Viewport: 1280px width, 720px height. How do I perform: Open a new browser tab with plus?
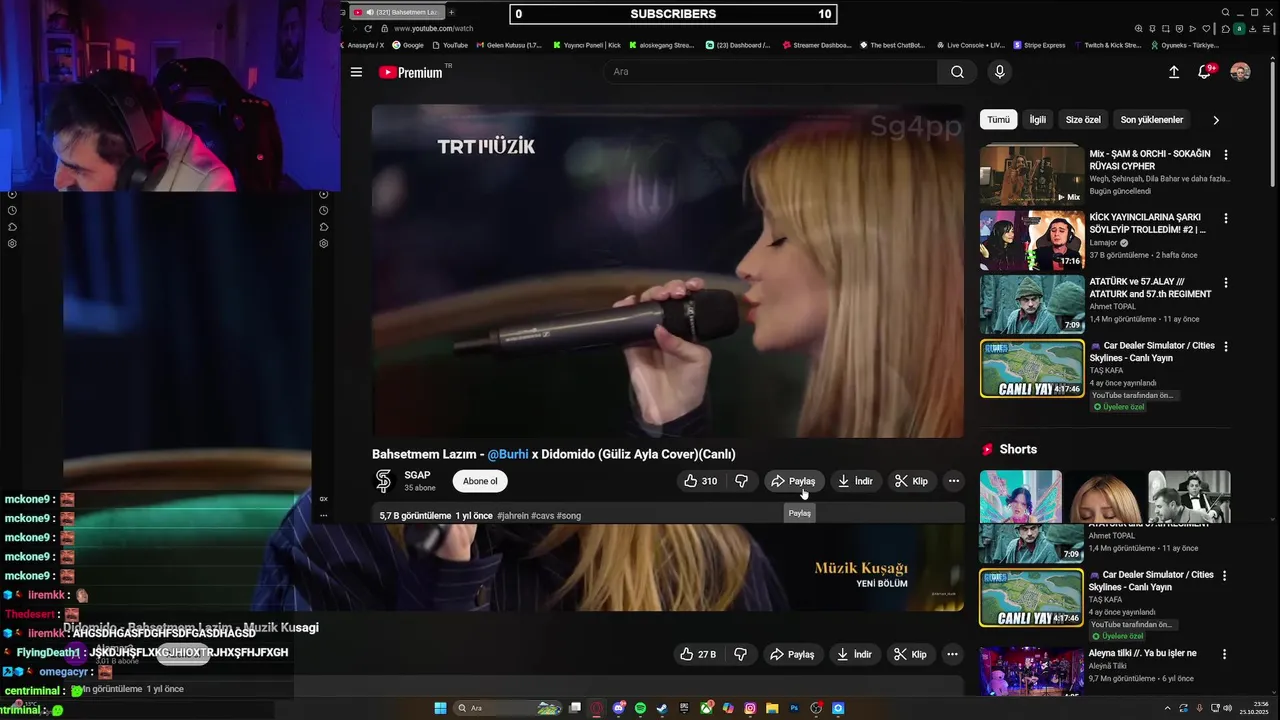pos(451,12)
